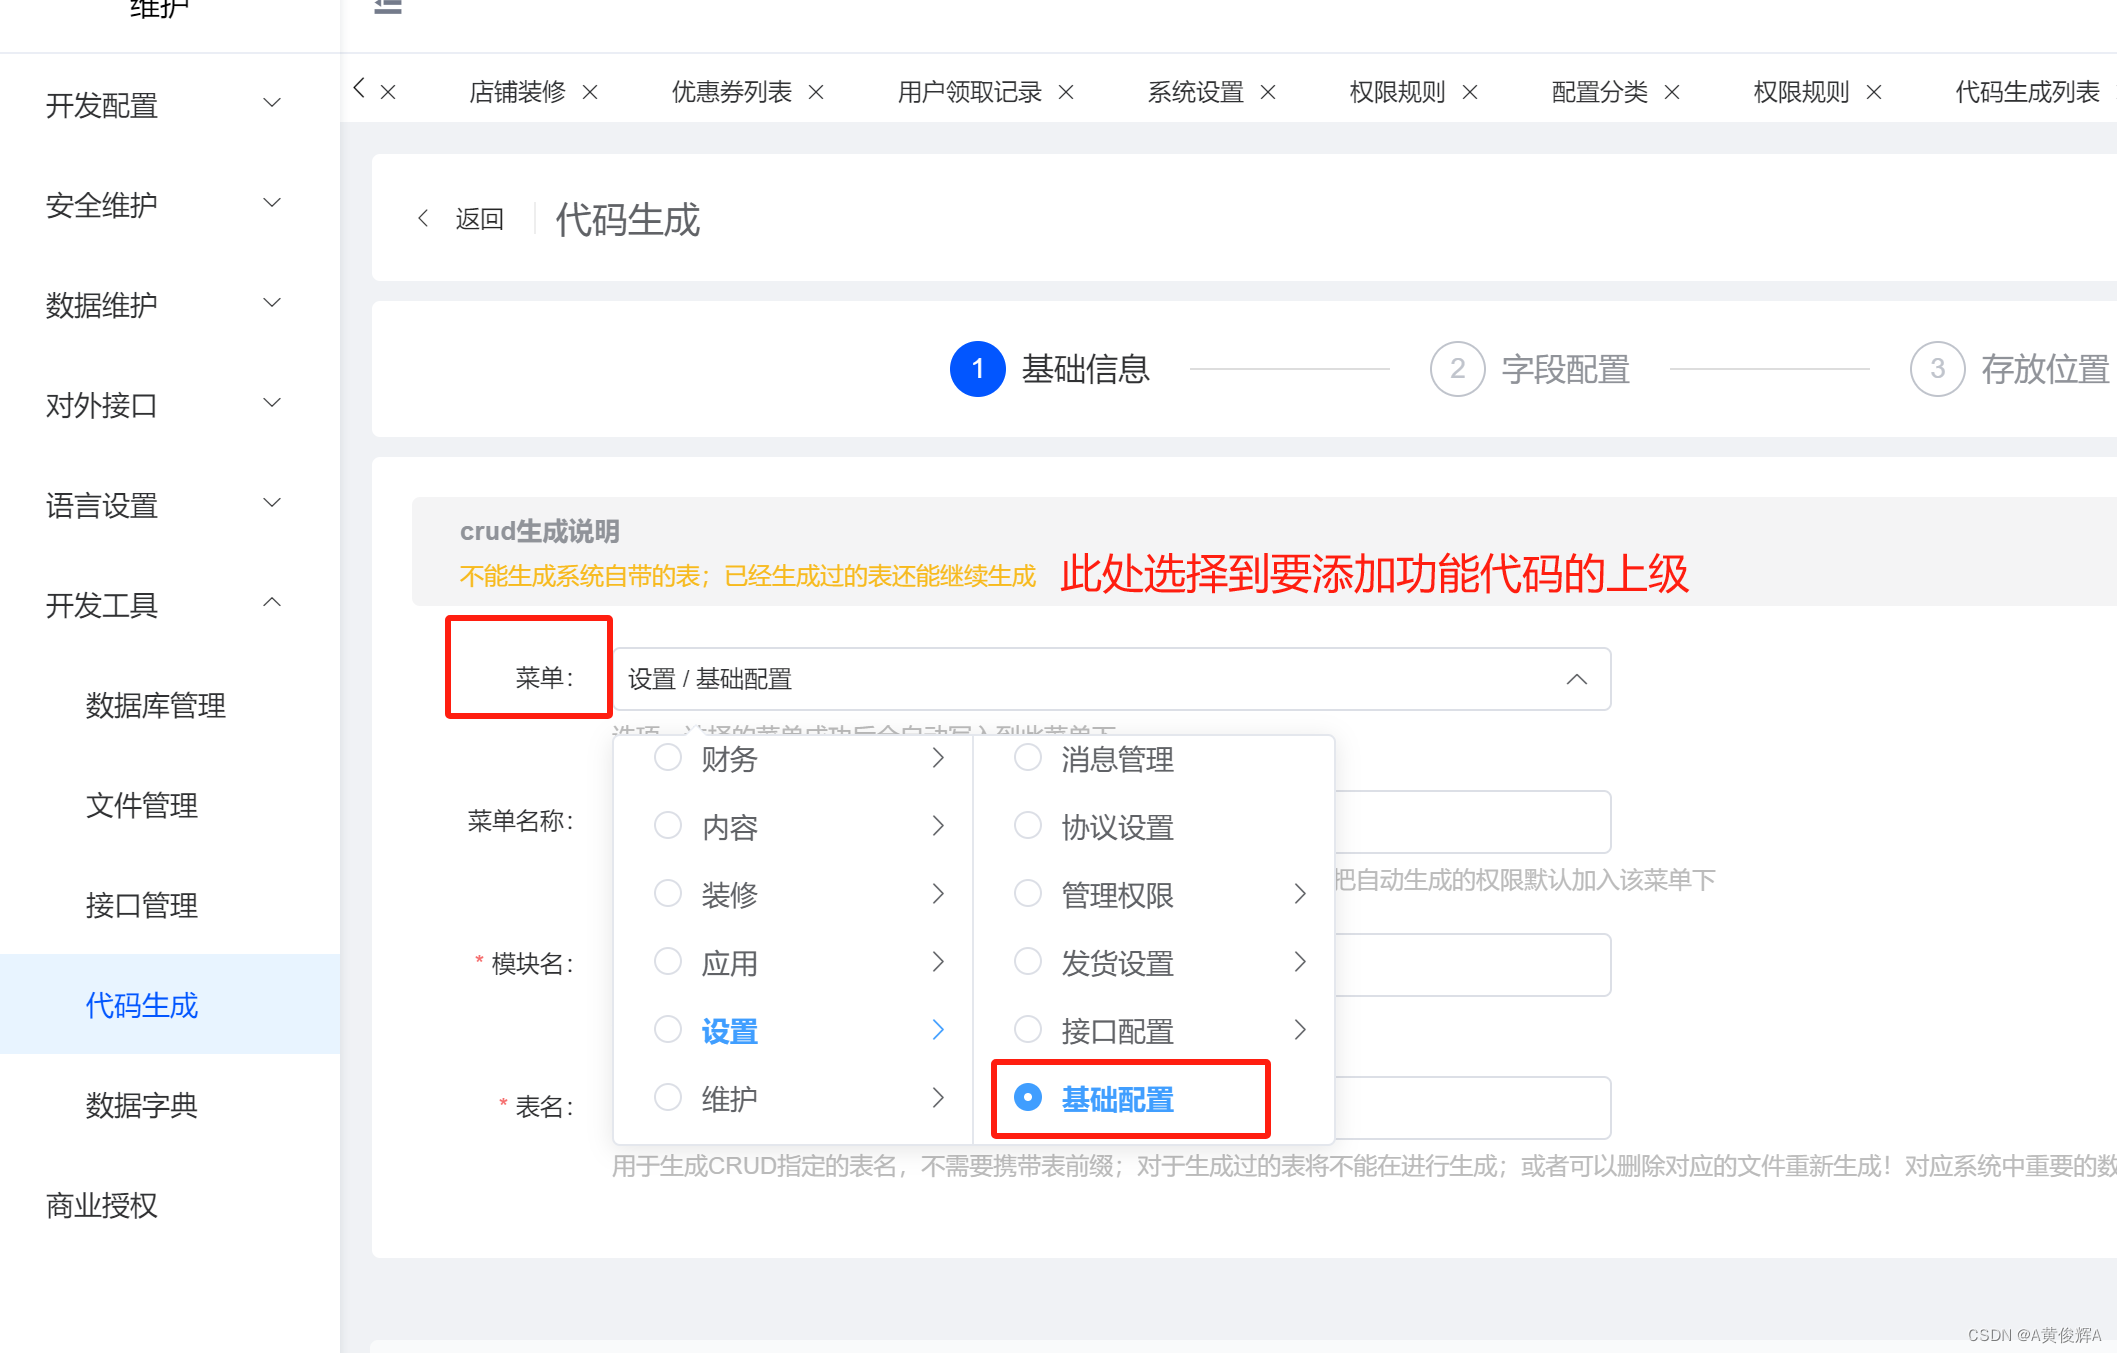Screen dimensions: 2117x1353
Task: Expand the 设置 submenu arrow
Action: point(938,1029)
